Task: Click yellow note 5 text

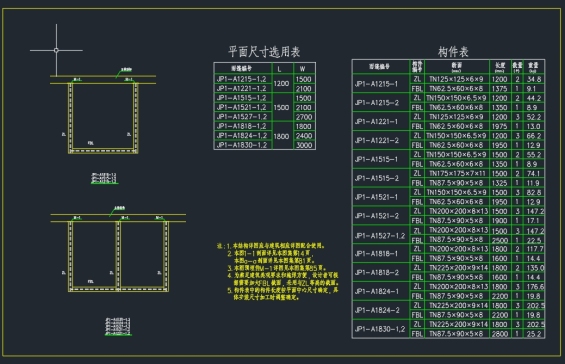Action: [283, 294]
